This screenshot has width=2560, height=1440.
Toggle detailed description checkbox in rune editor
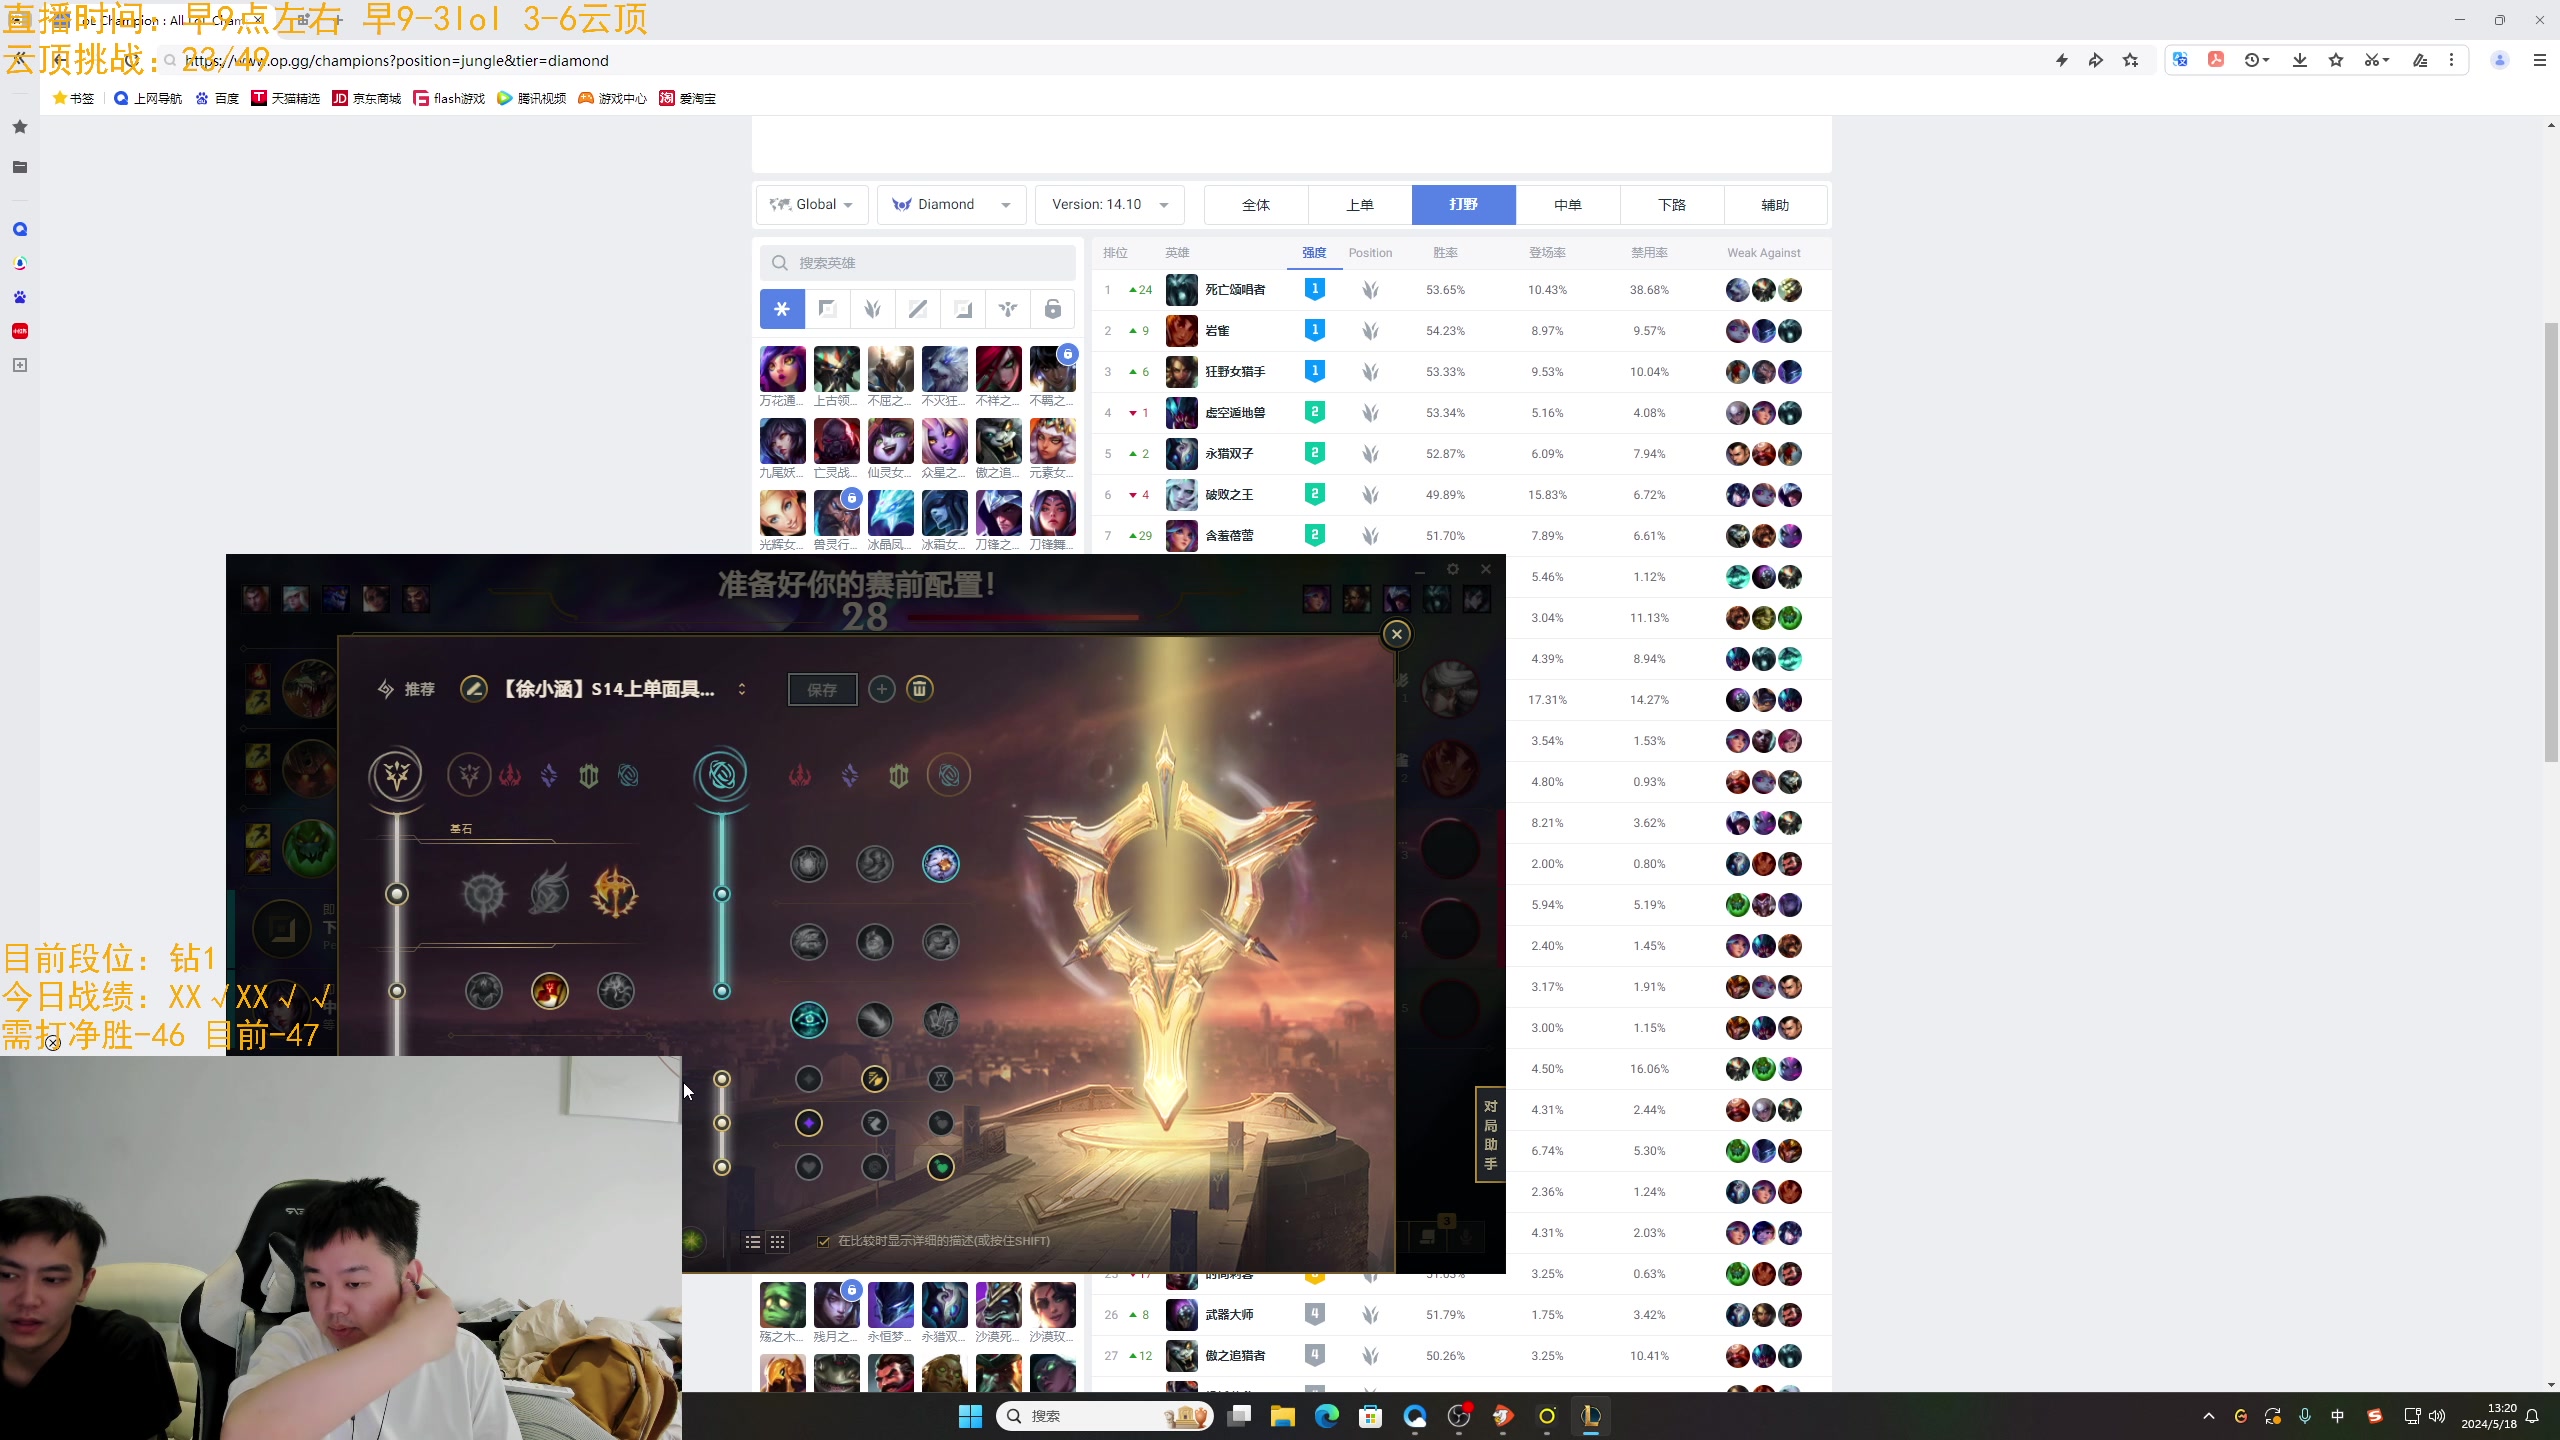pyautogui.click(x=823, y=1241)
